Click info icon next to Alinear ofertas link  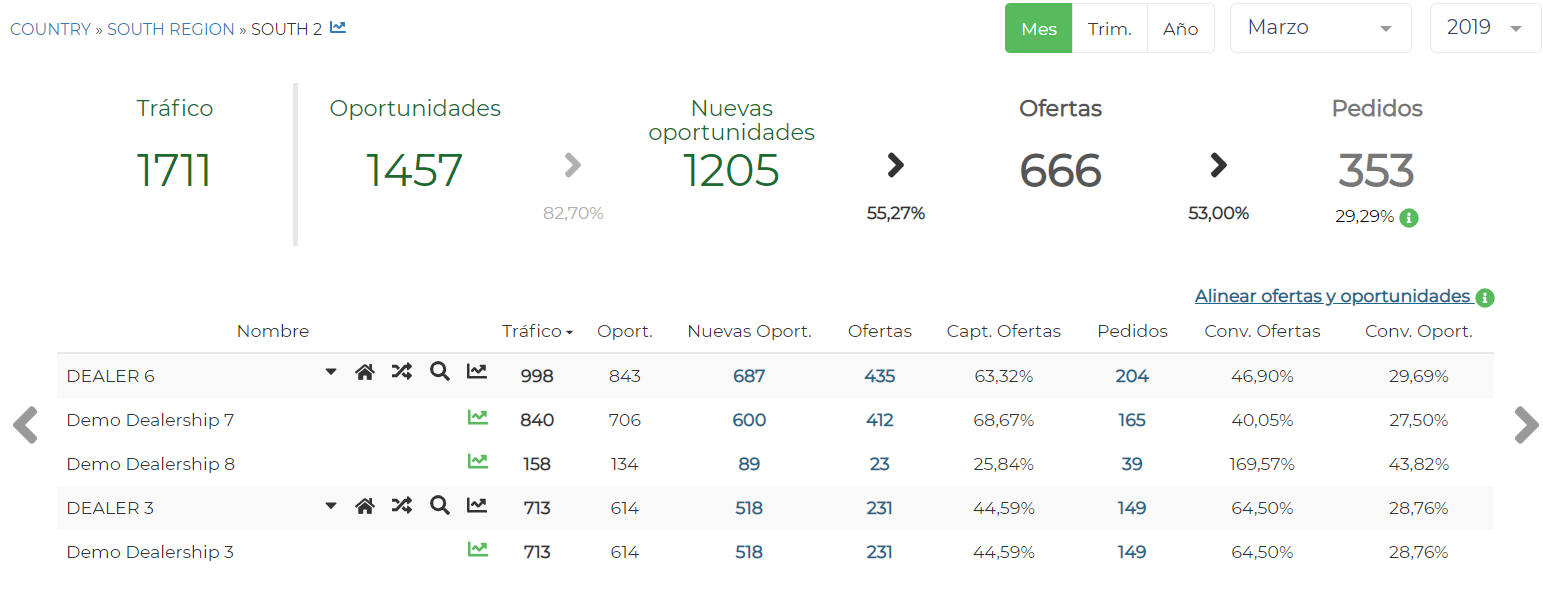pyautogui.click(x=1485, y=298)
